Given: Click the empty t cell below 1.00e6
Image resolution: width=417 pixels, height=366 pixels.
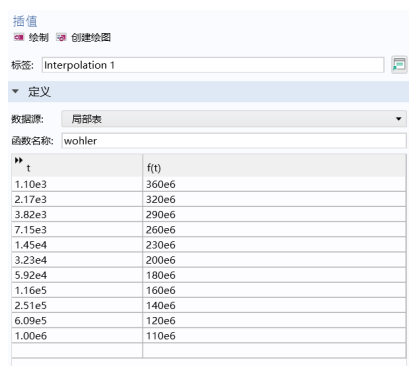Looking at the screenshot, I should click(x=77, y=351).
